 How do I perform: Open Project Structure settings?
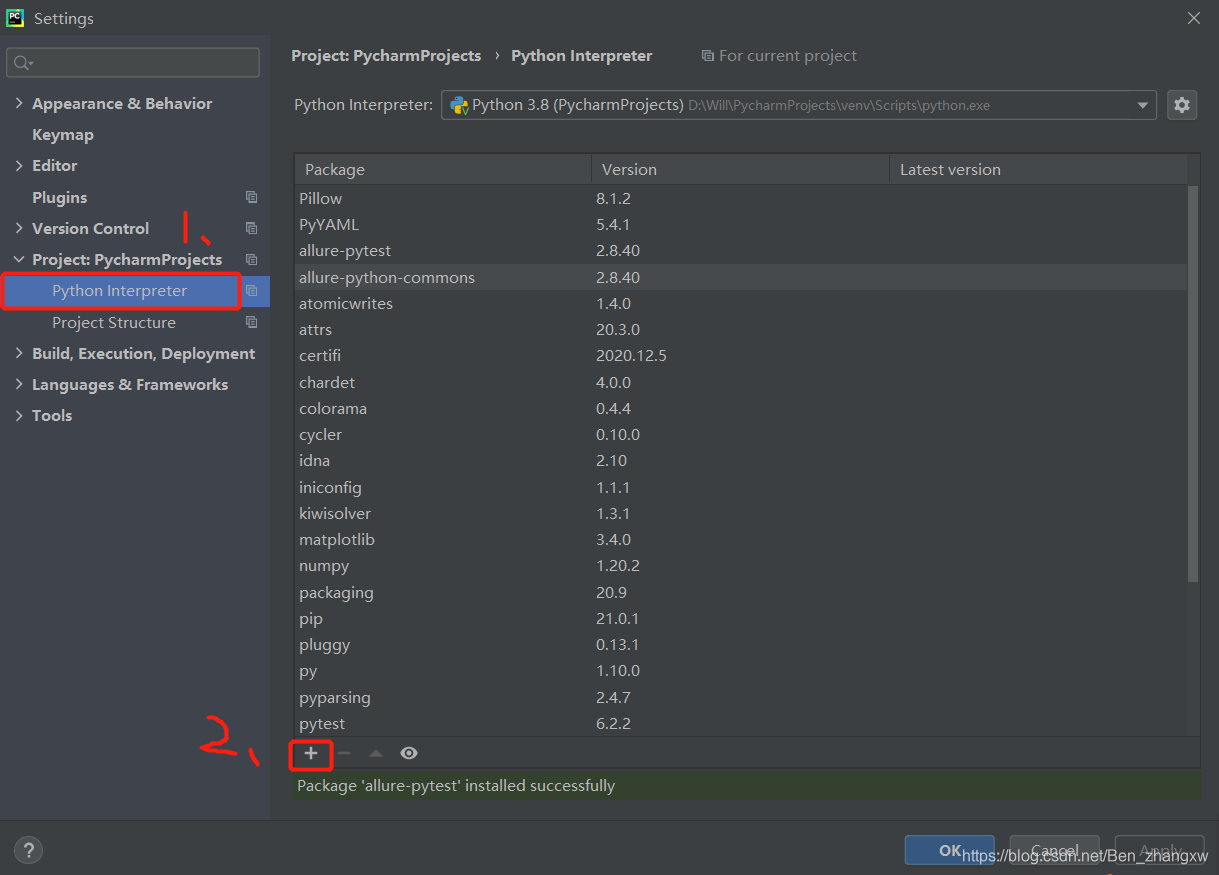pos(114,322)
